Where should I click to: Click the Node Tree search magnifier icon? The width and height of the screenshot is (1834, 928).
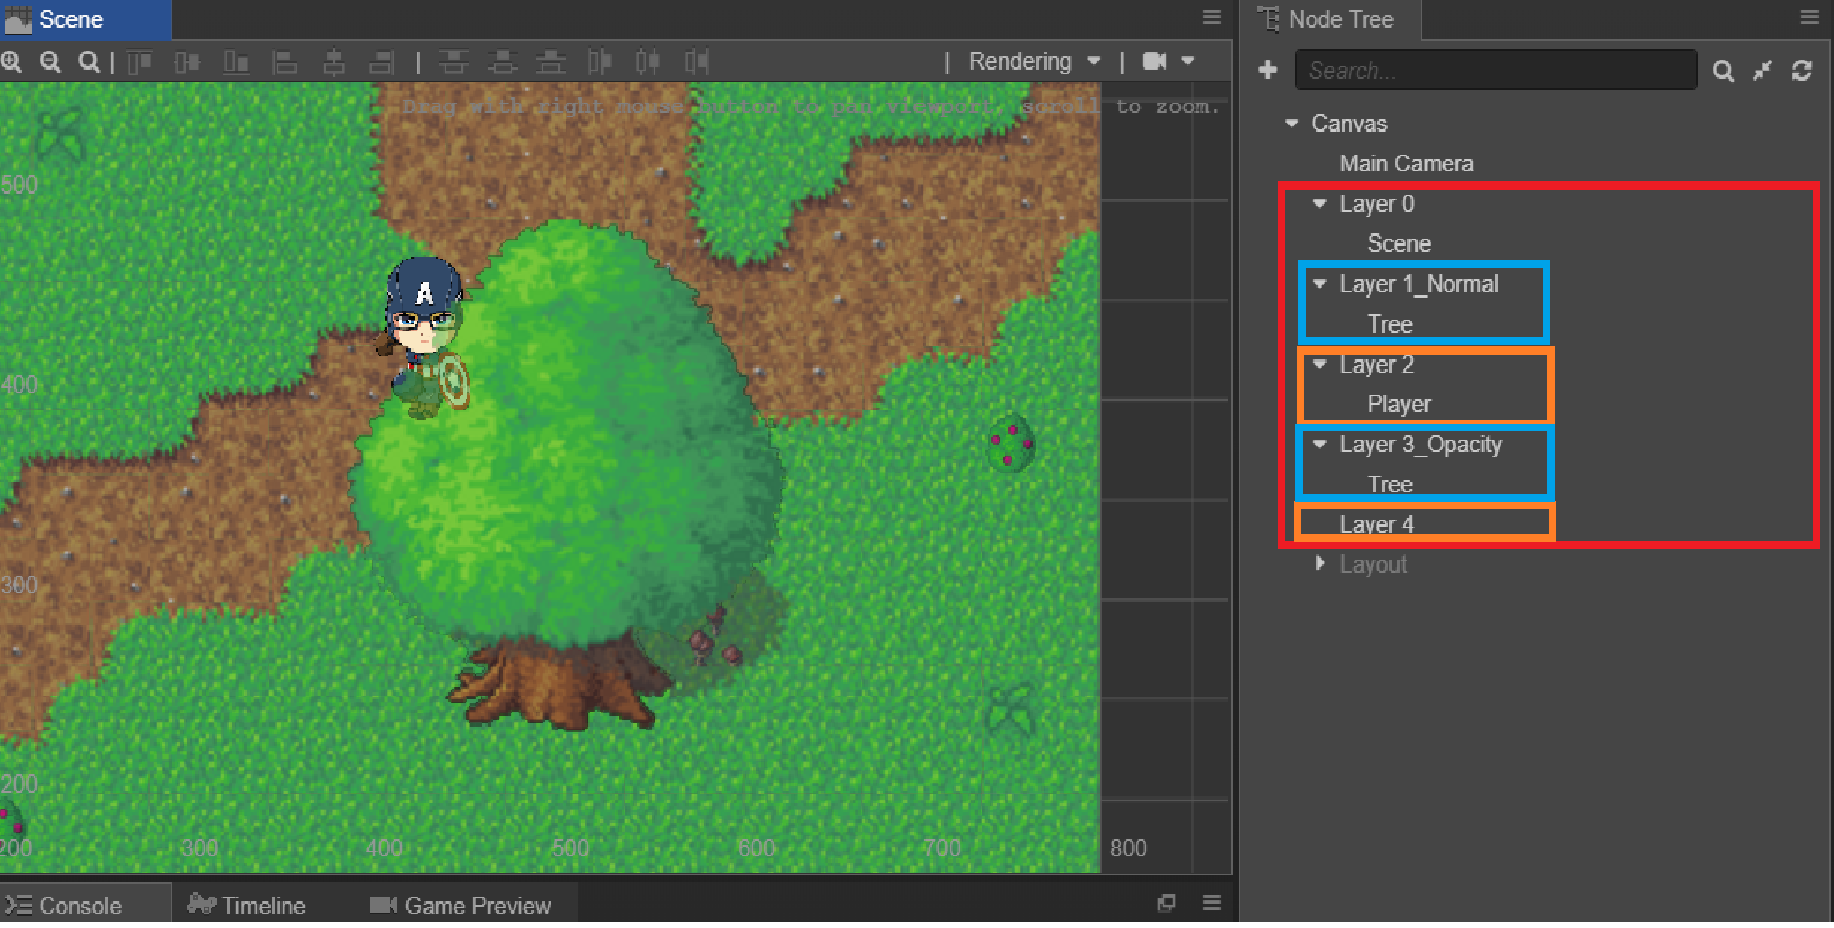1723,70
